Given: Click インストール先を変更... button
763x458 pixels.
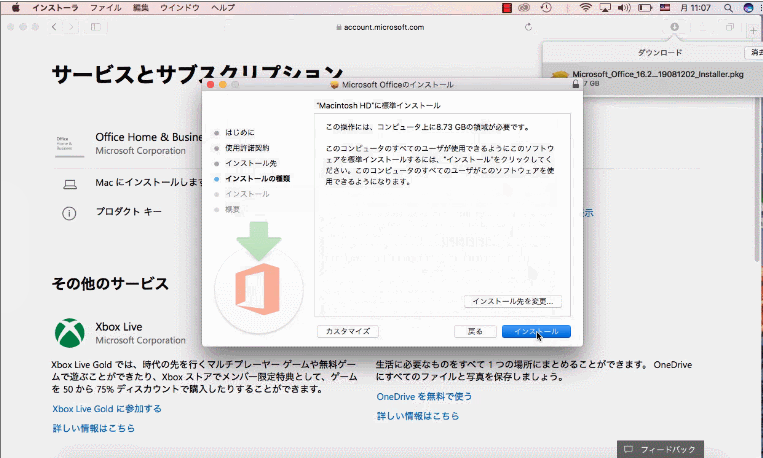Looking at the screenshot, I should tap(512, 301).
